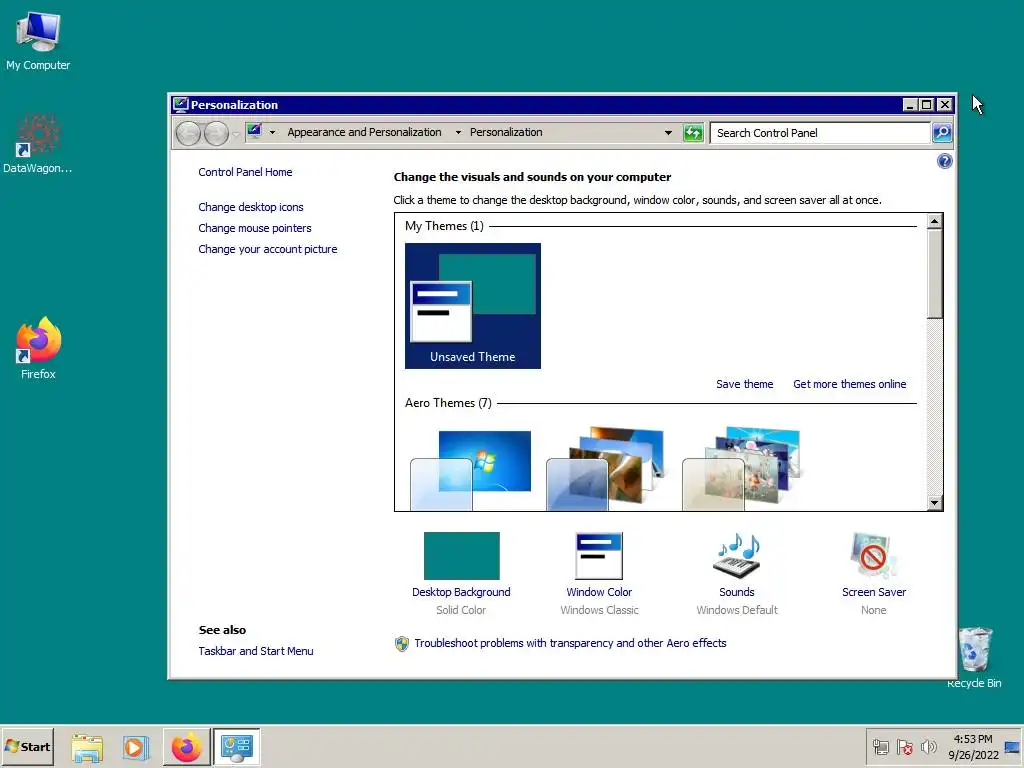
Task: Click the volume speaker tray icon
Action: pos(928,747)
